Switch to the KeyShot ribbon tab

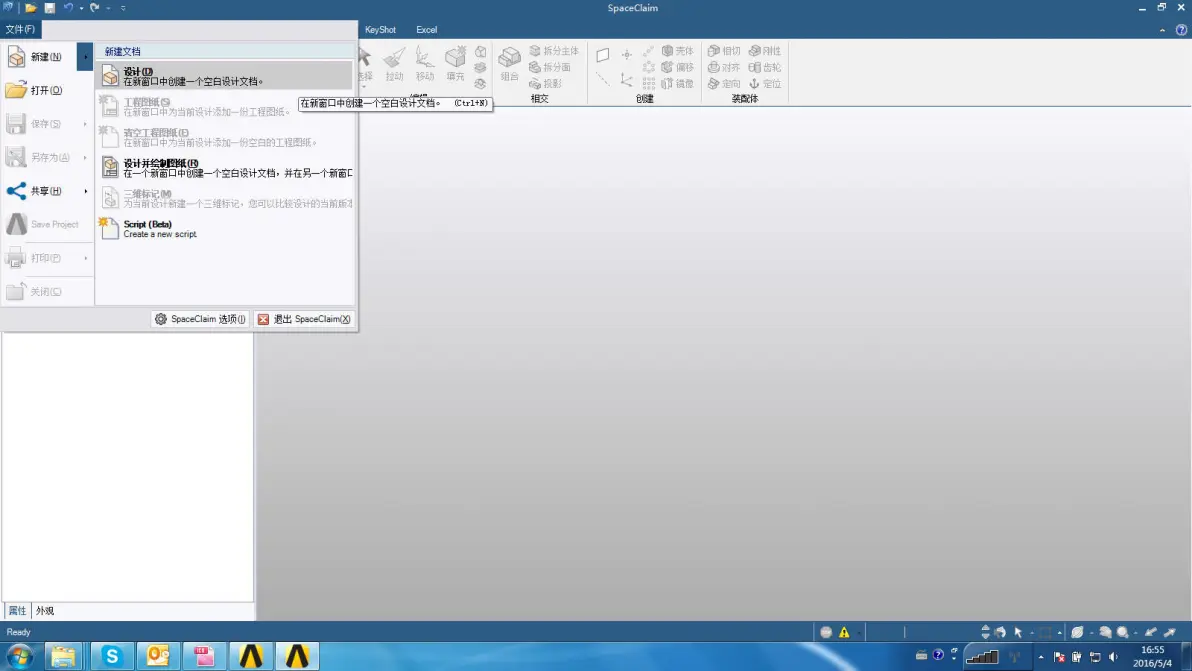pyautogui.click(x=380, y=30)
